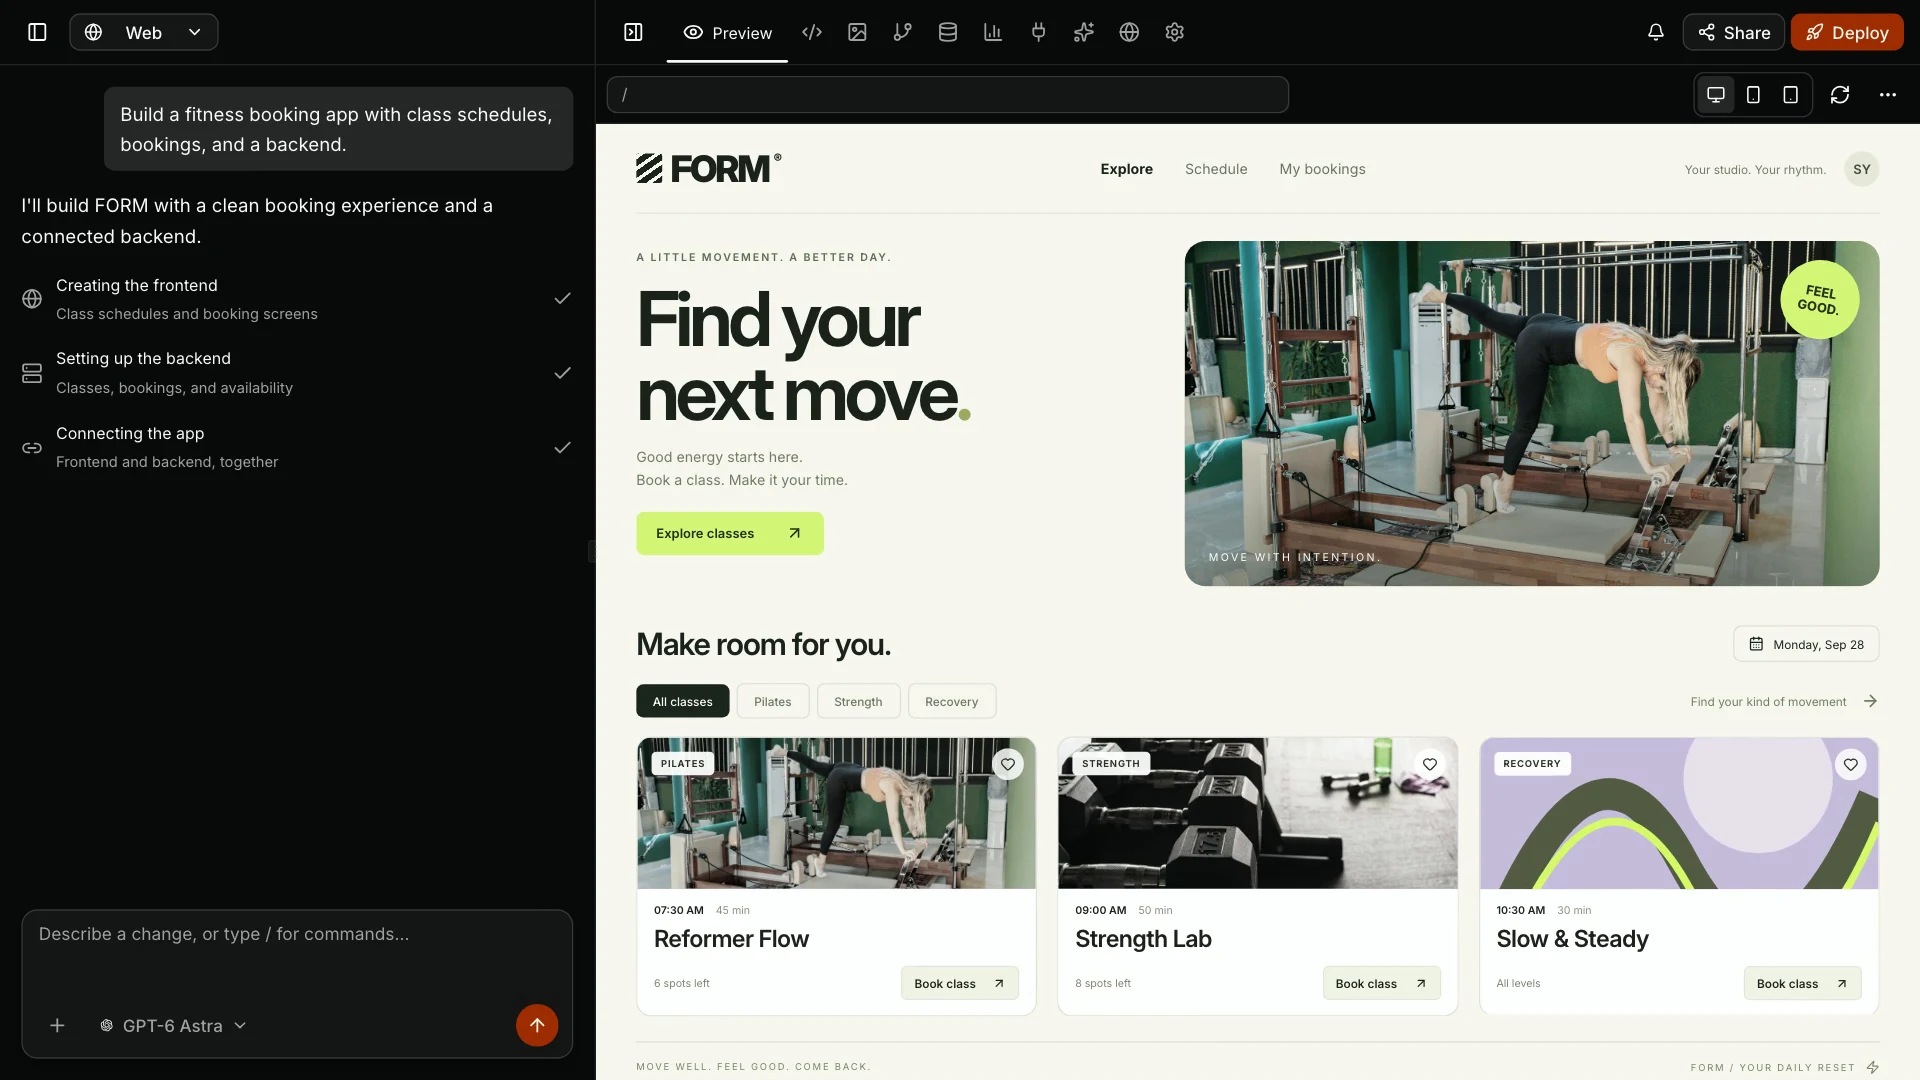Image resolution: width=1920 pixels, height=1080 pixels.
Task: Open the domains globe icon in toolbar
Action: (1129, 32)
